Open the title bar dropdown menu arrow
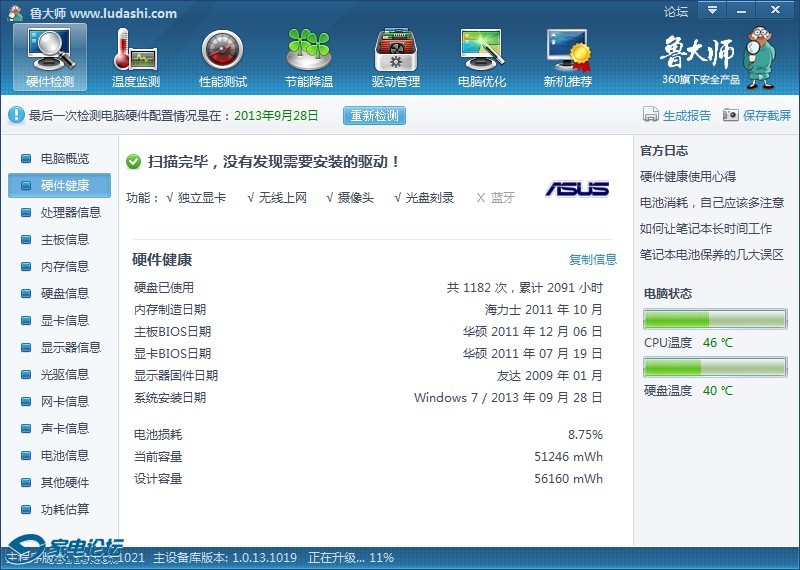Viewport: 800px width, 570px height. click(712, 11)
